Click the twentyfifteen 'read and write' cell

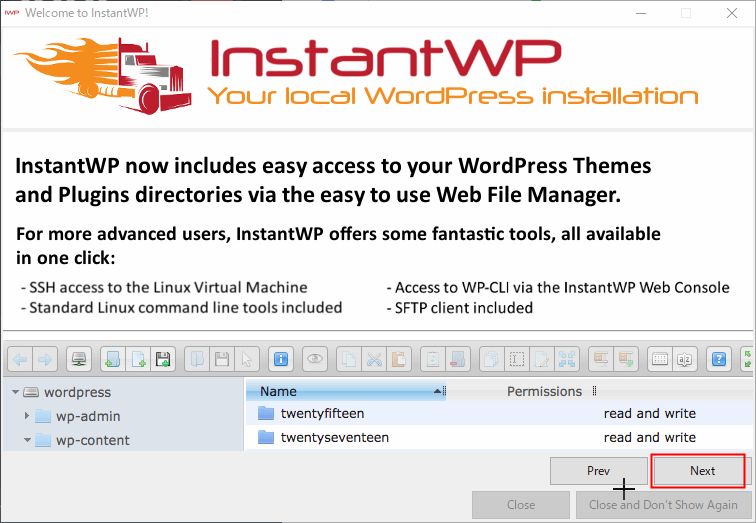click(x=649, y=414)
